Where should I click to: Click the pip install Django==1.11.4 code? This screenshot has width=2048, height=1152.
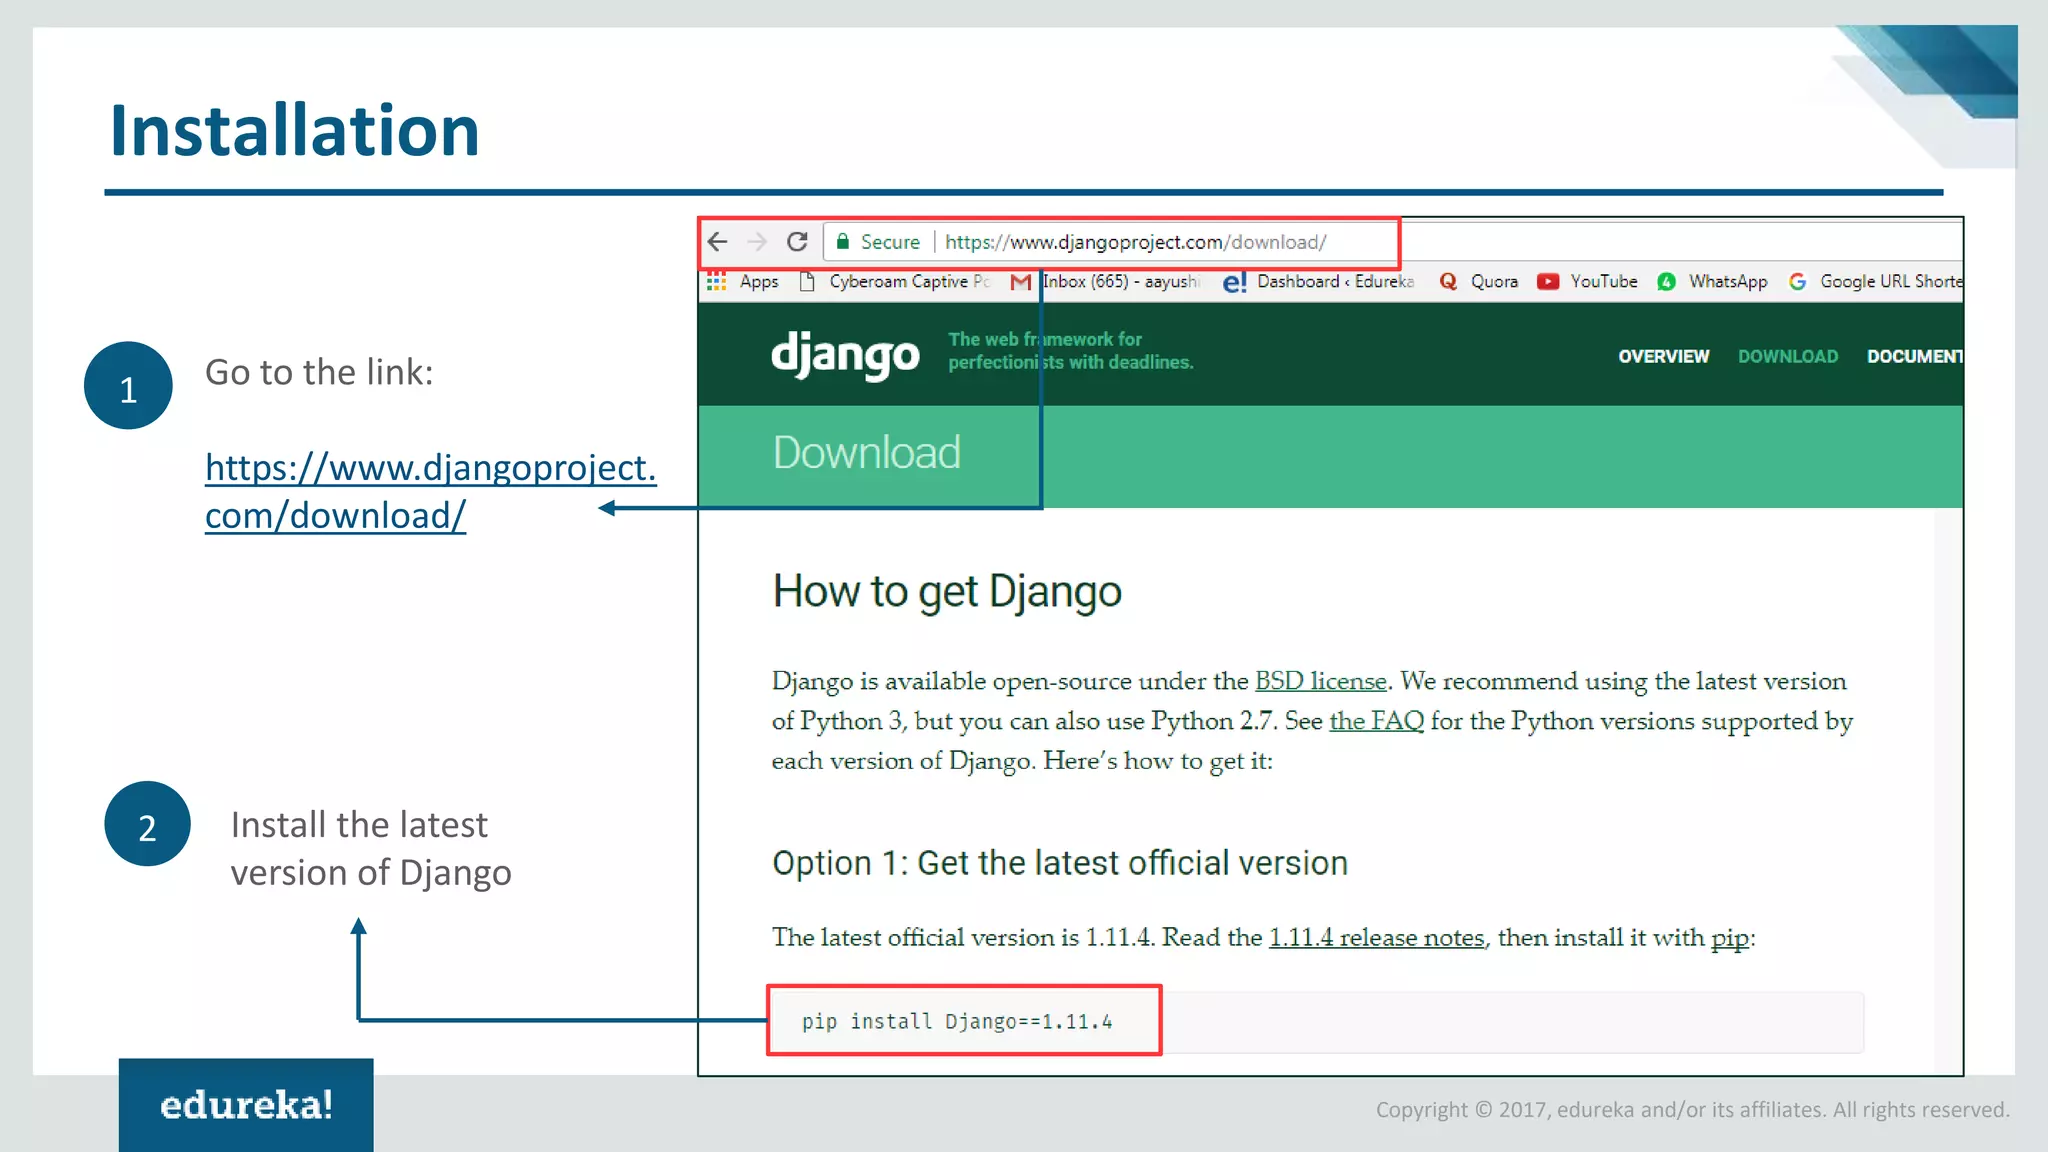pos(957,1021)
